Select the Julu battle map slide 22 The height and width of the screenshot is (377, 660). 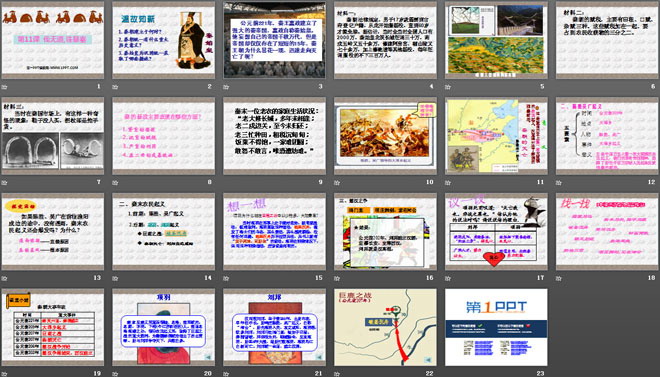385,327
